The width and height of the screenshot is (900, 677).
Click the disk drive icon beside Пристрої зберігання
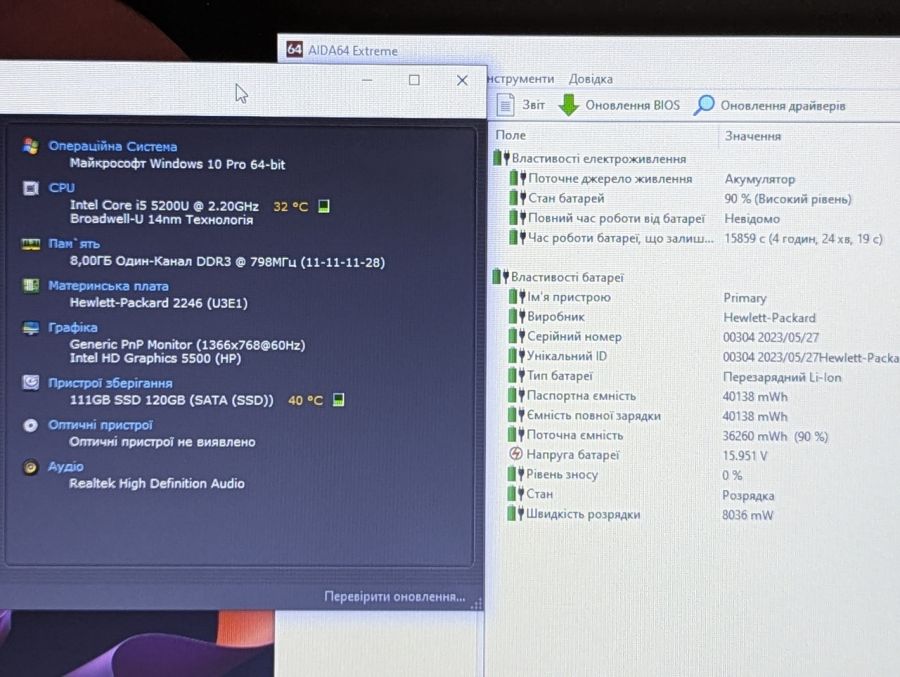pos(30,382)
